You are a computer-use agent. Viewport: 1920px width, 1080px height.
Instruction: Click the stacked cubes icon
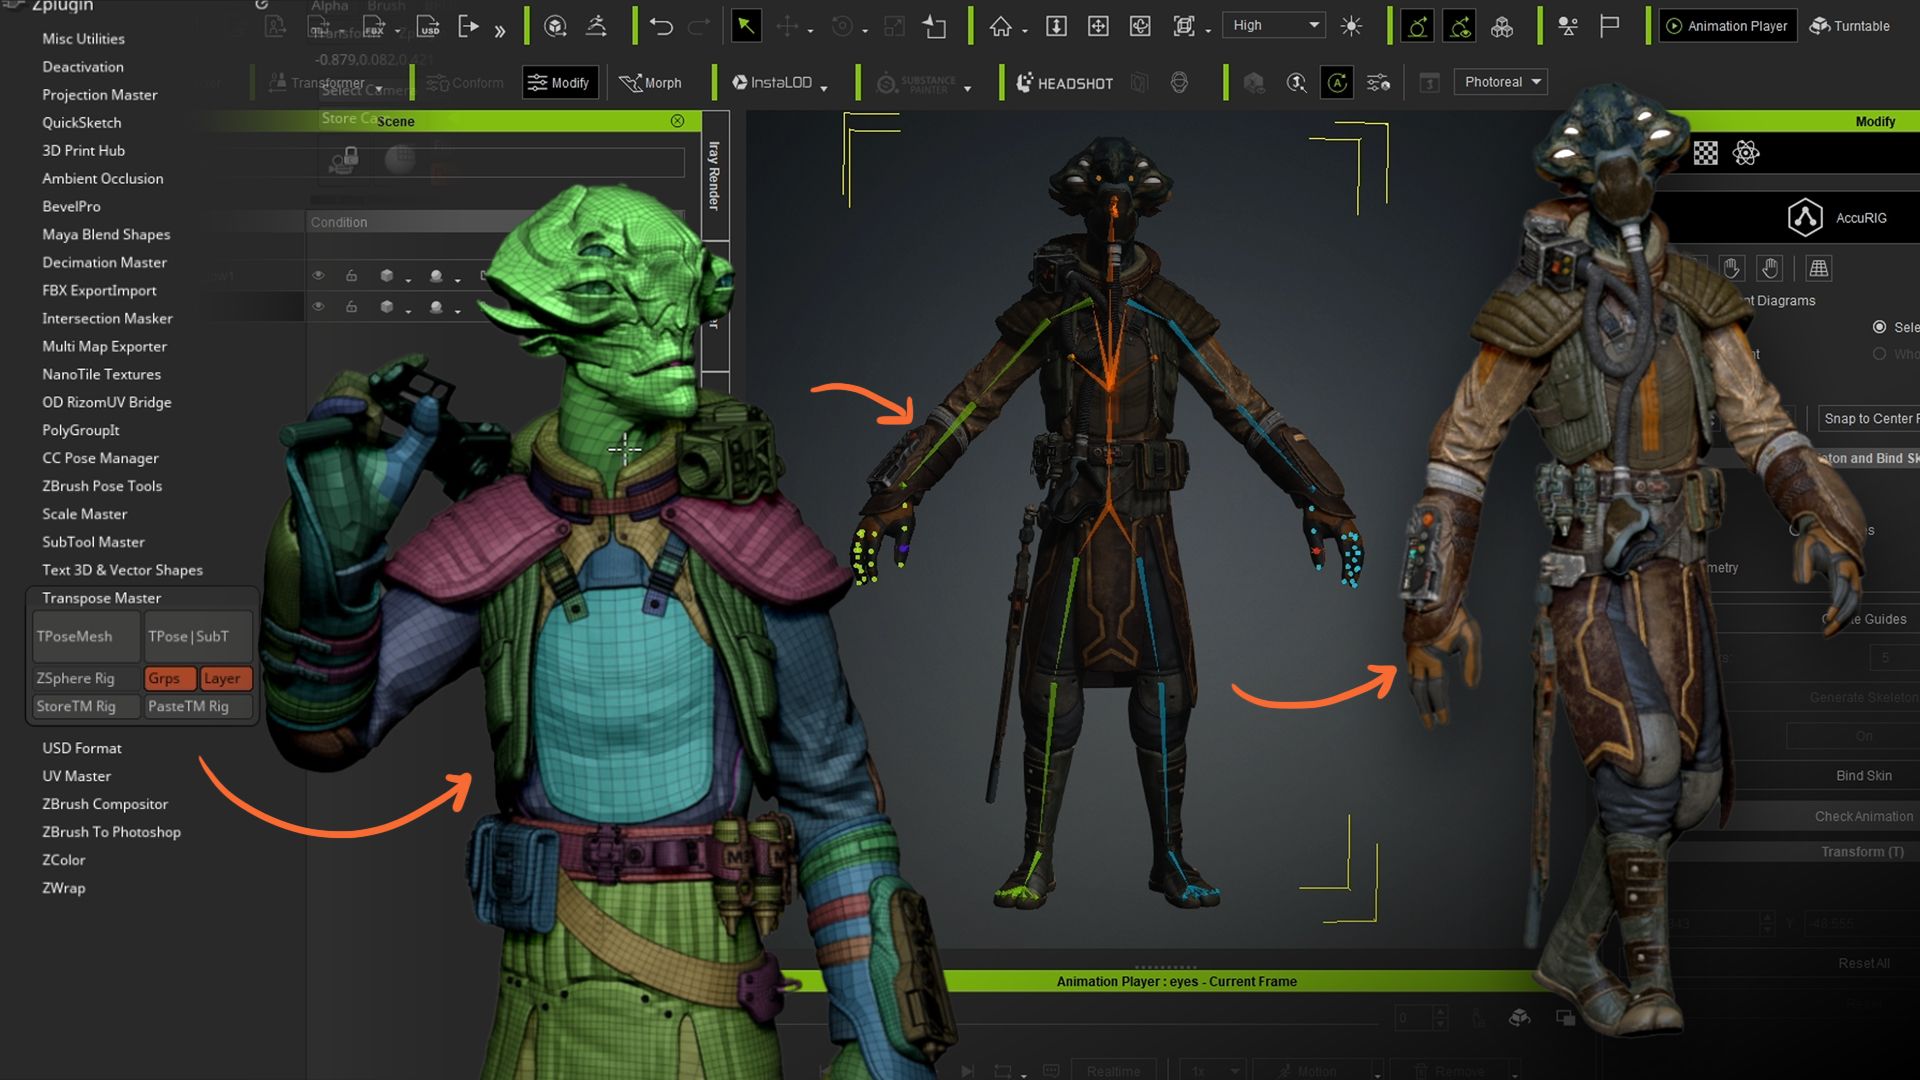tap(1502, 26)
